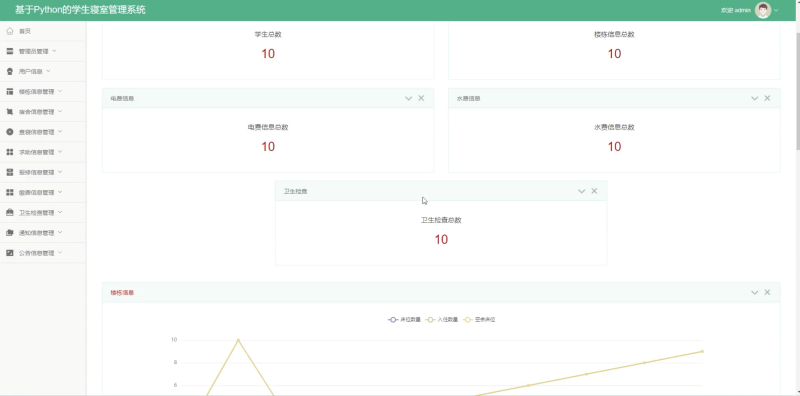Click the 卫生检查总数 label
The height and width of the screenshot is (396, 800).
441,220
